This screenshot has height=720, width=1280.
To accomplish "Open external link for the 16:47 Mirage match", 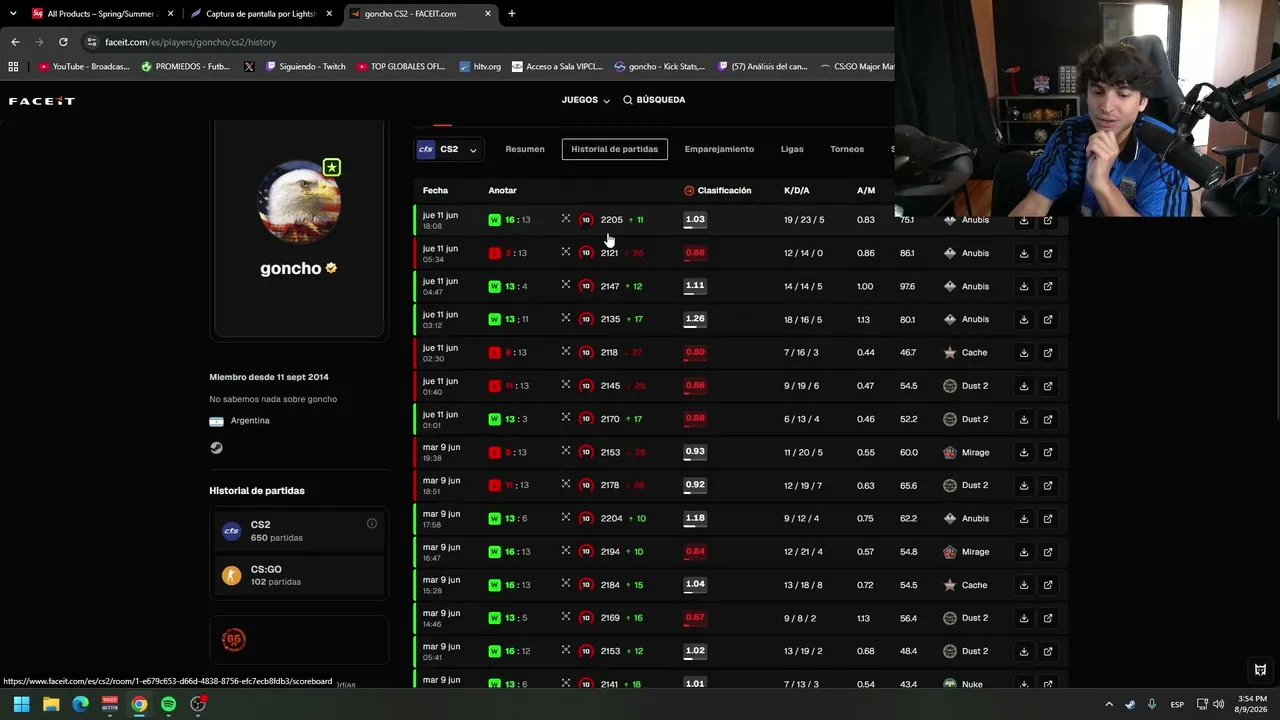I will click(x=1048, y=552).
